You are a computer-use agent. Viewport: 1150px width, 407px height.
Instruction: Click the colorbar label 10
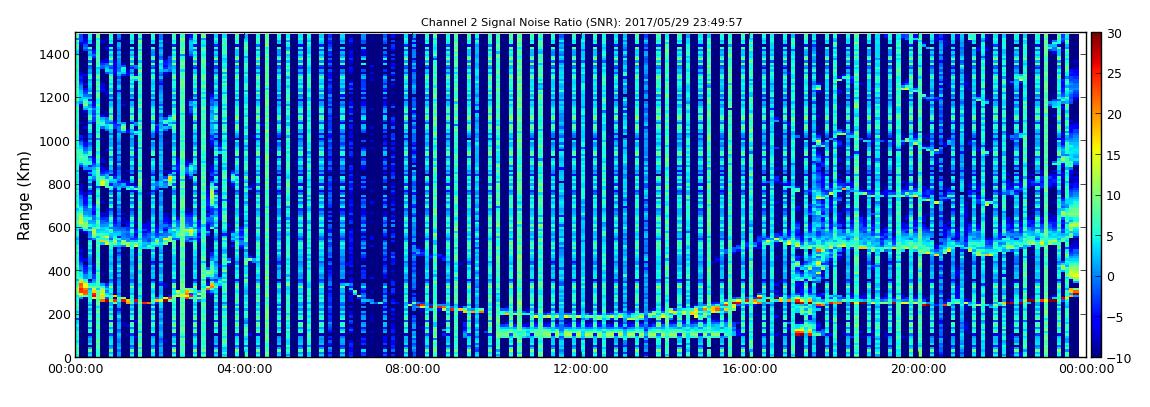(x=1115, y=195)
